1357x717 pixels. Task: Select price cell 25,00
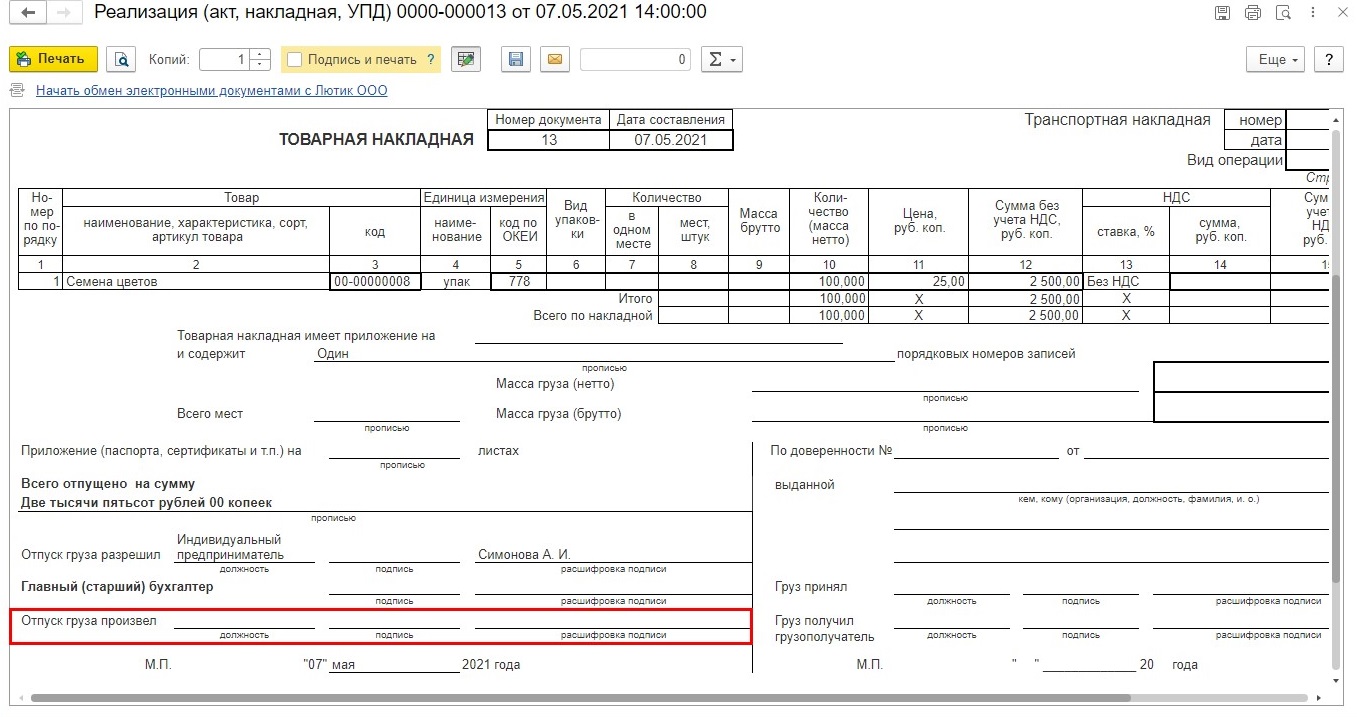918,282
